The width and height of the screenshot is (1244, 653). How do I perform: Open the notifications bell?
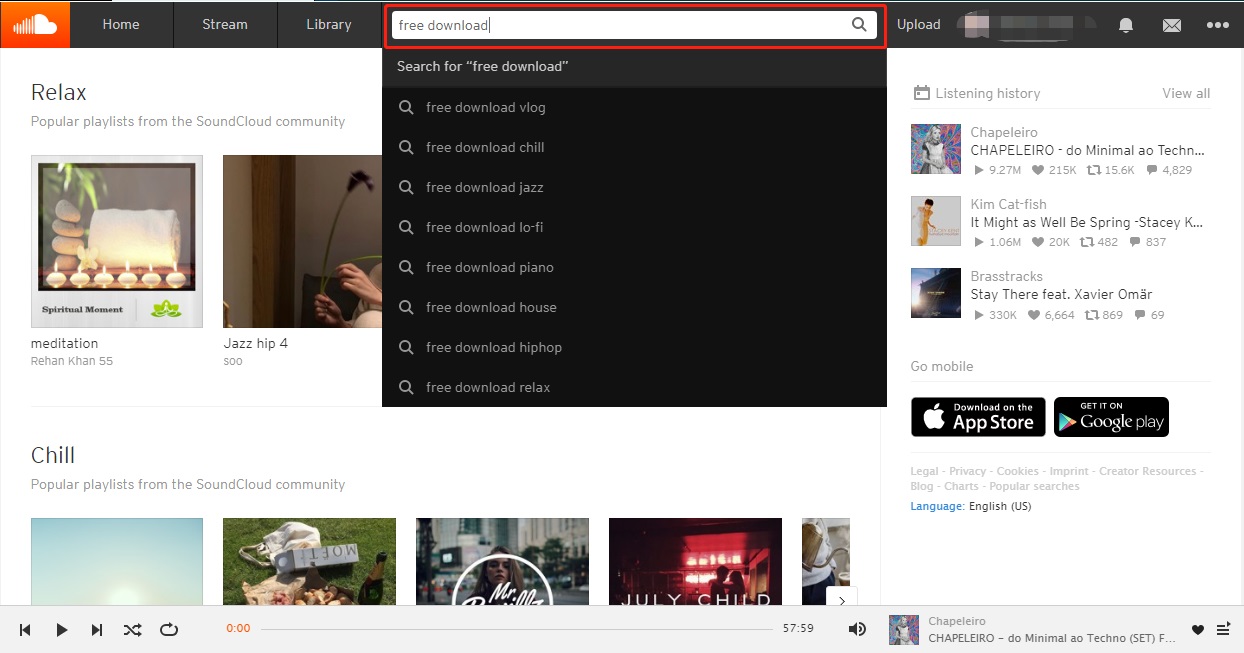pos(1126,25)
